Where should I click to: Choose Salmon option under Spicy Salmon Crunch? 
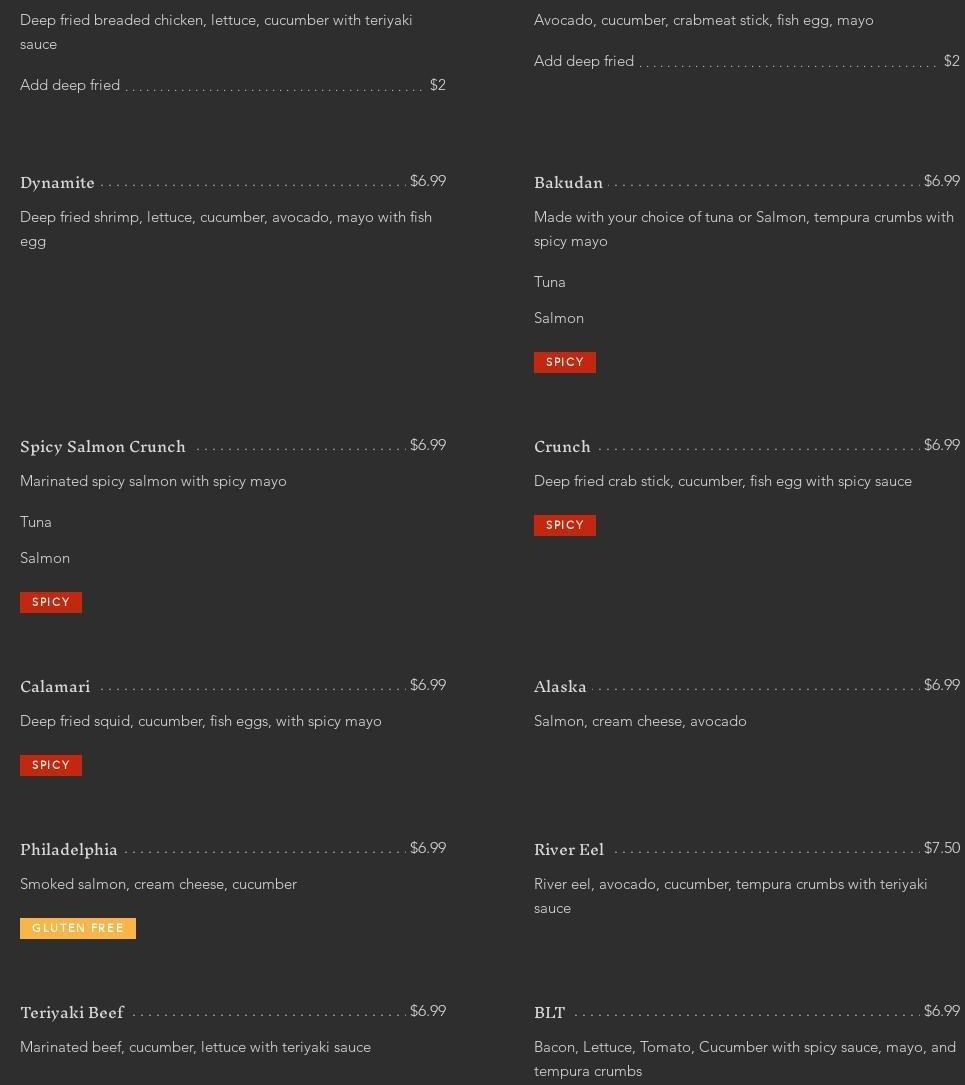(45, 558)
